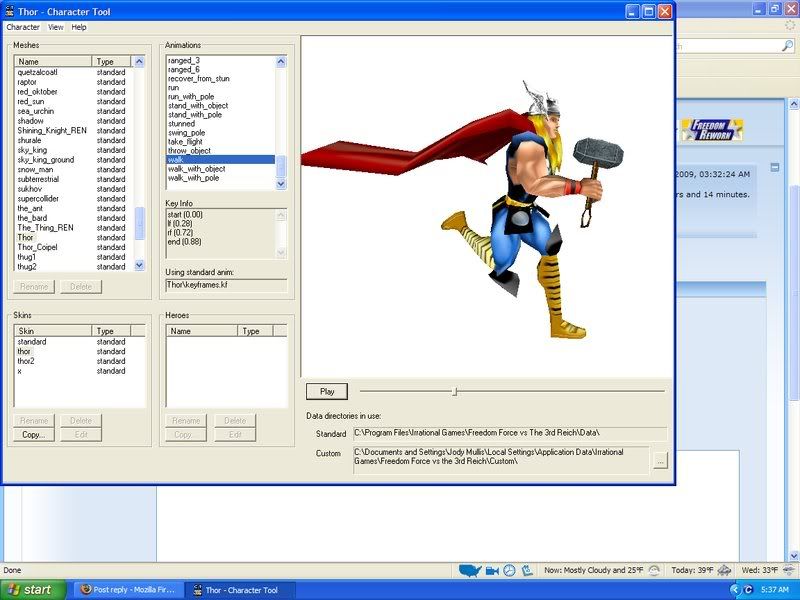This screenshot has width=800, height=600.
Task: Select the The_Thing_REN mesh
Action: (x=45, y=228)
